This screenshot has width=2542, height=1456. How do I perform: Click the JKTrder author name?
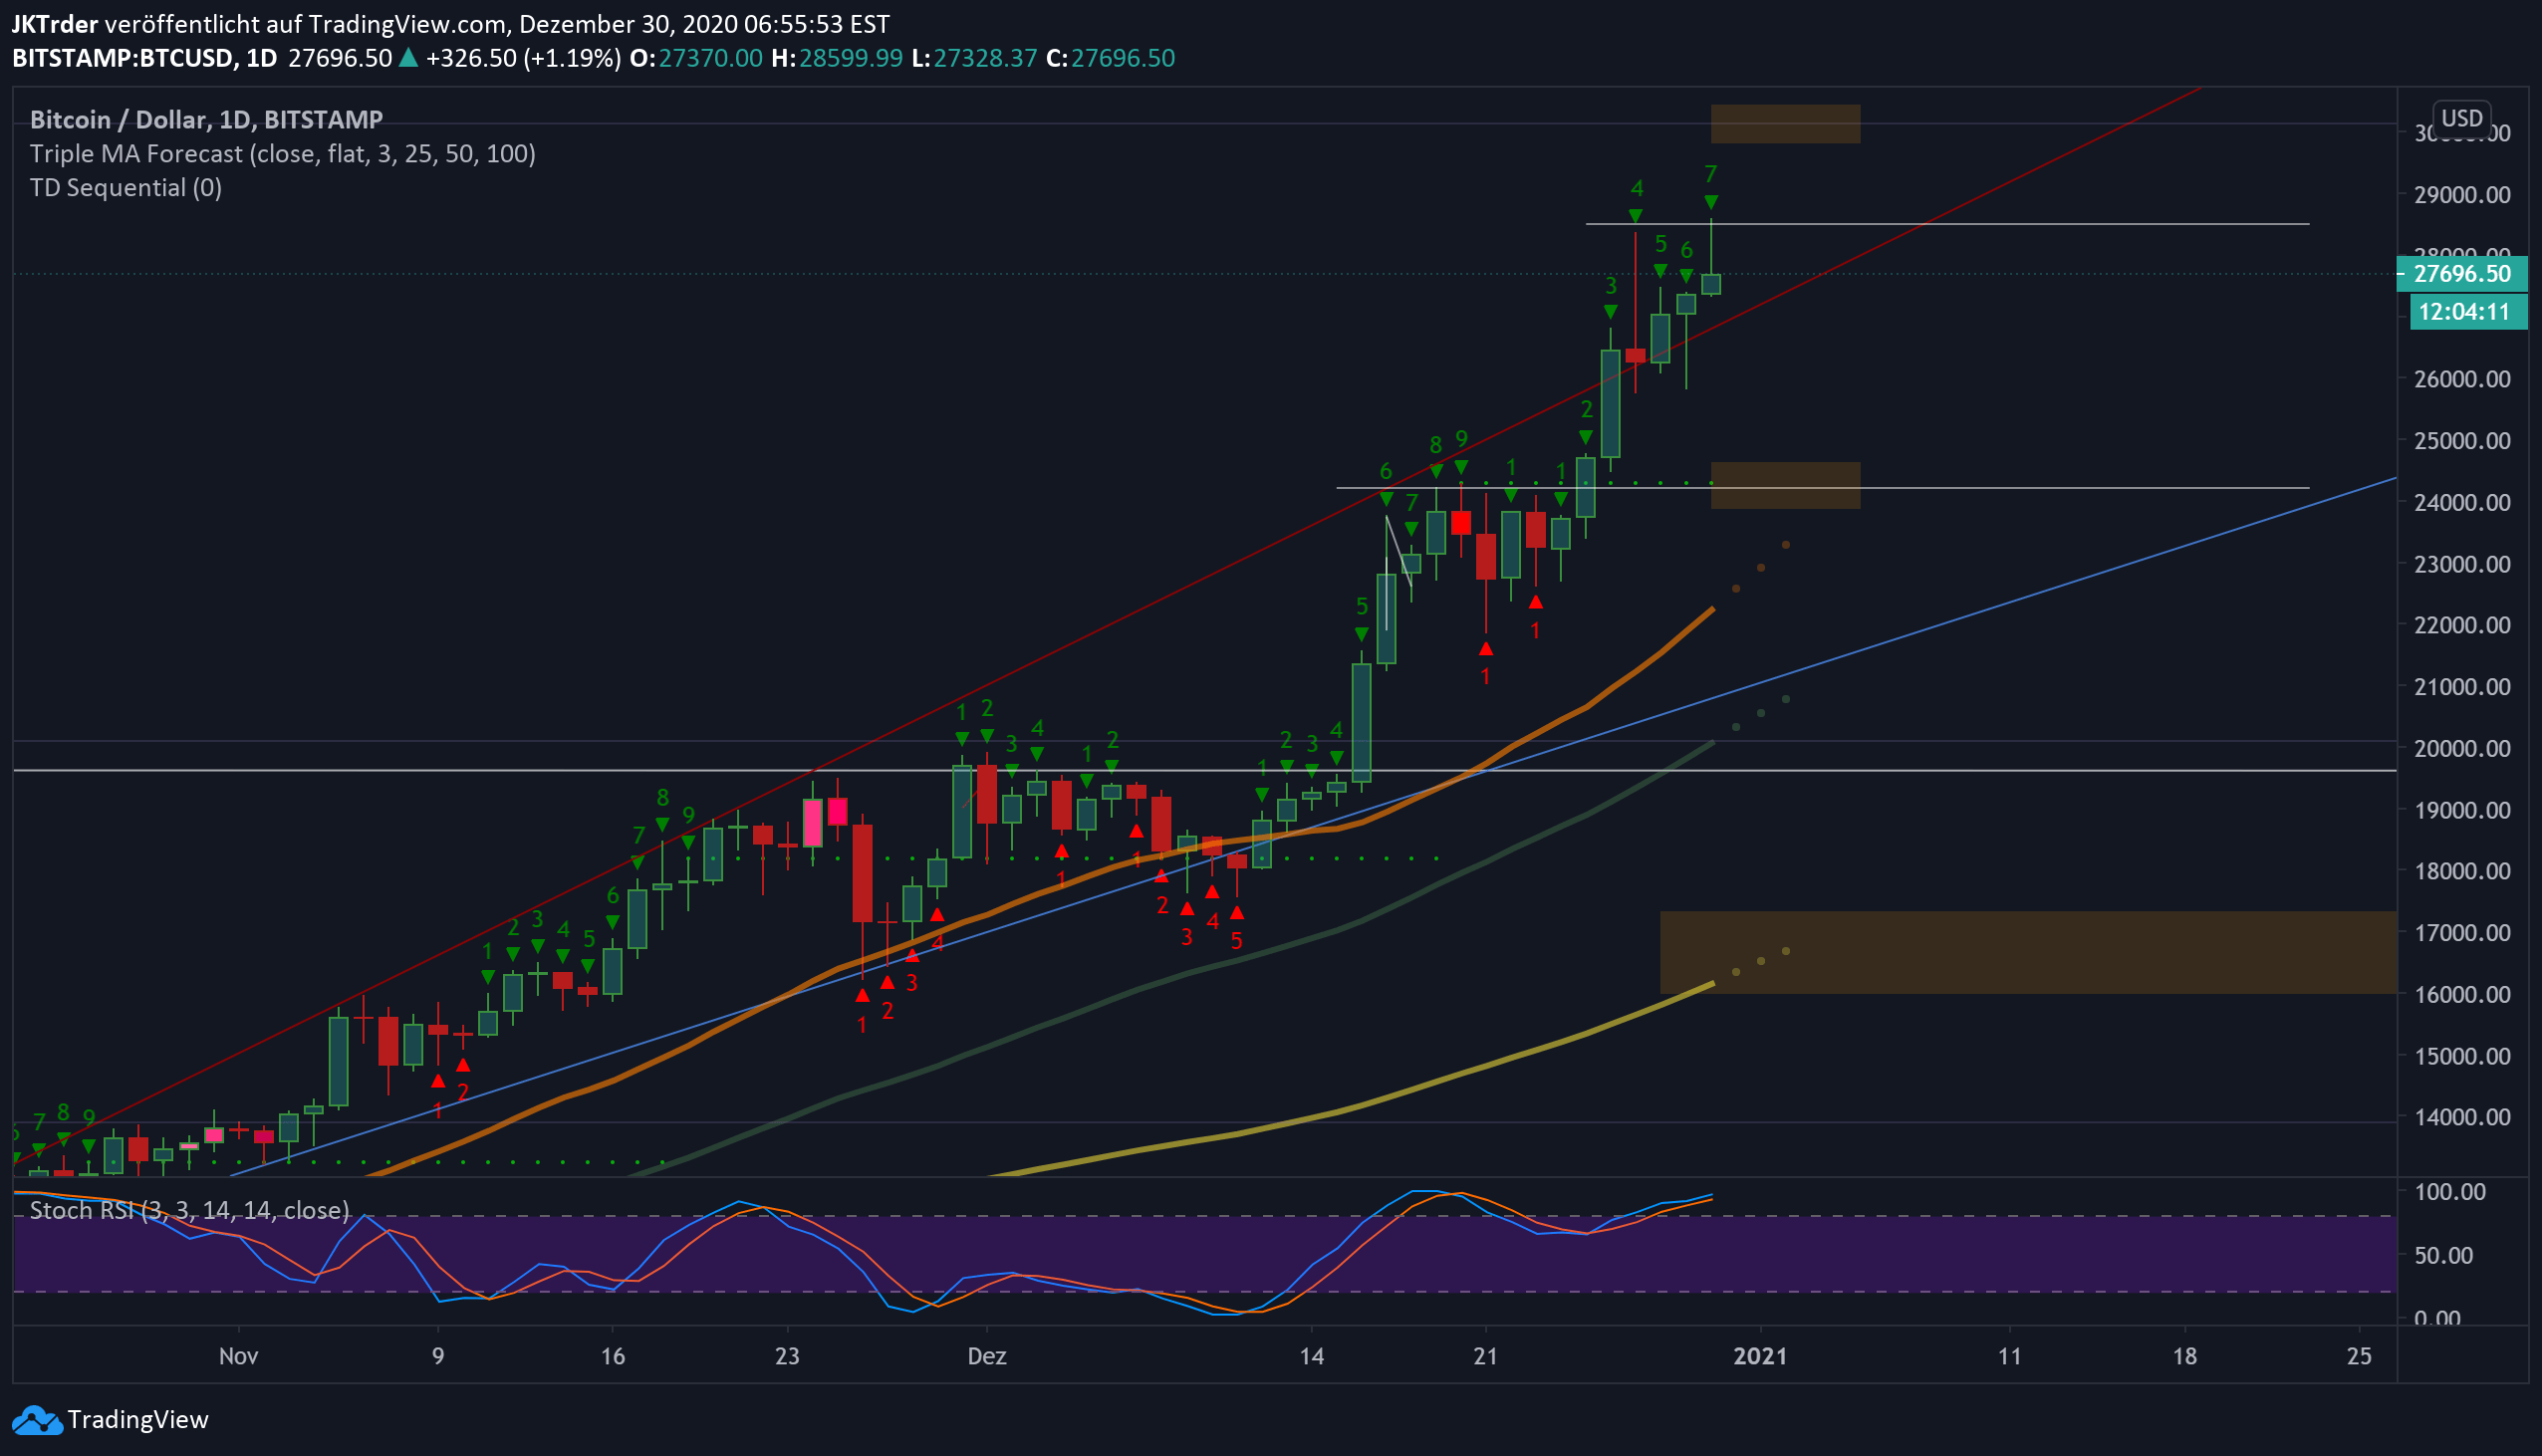pyautogui.click(x=55, y=24)
